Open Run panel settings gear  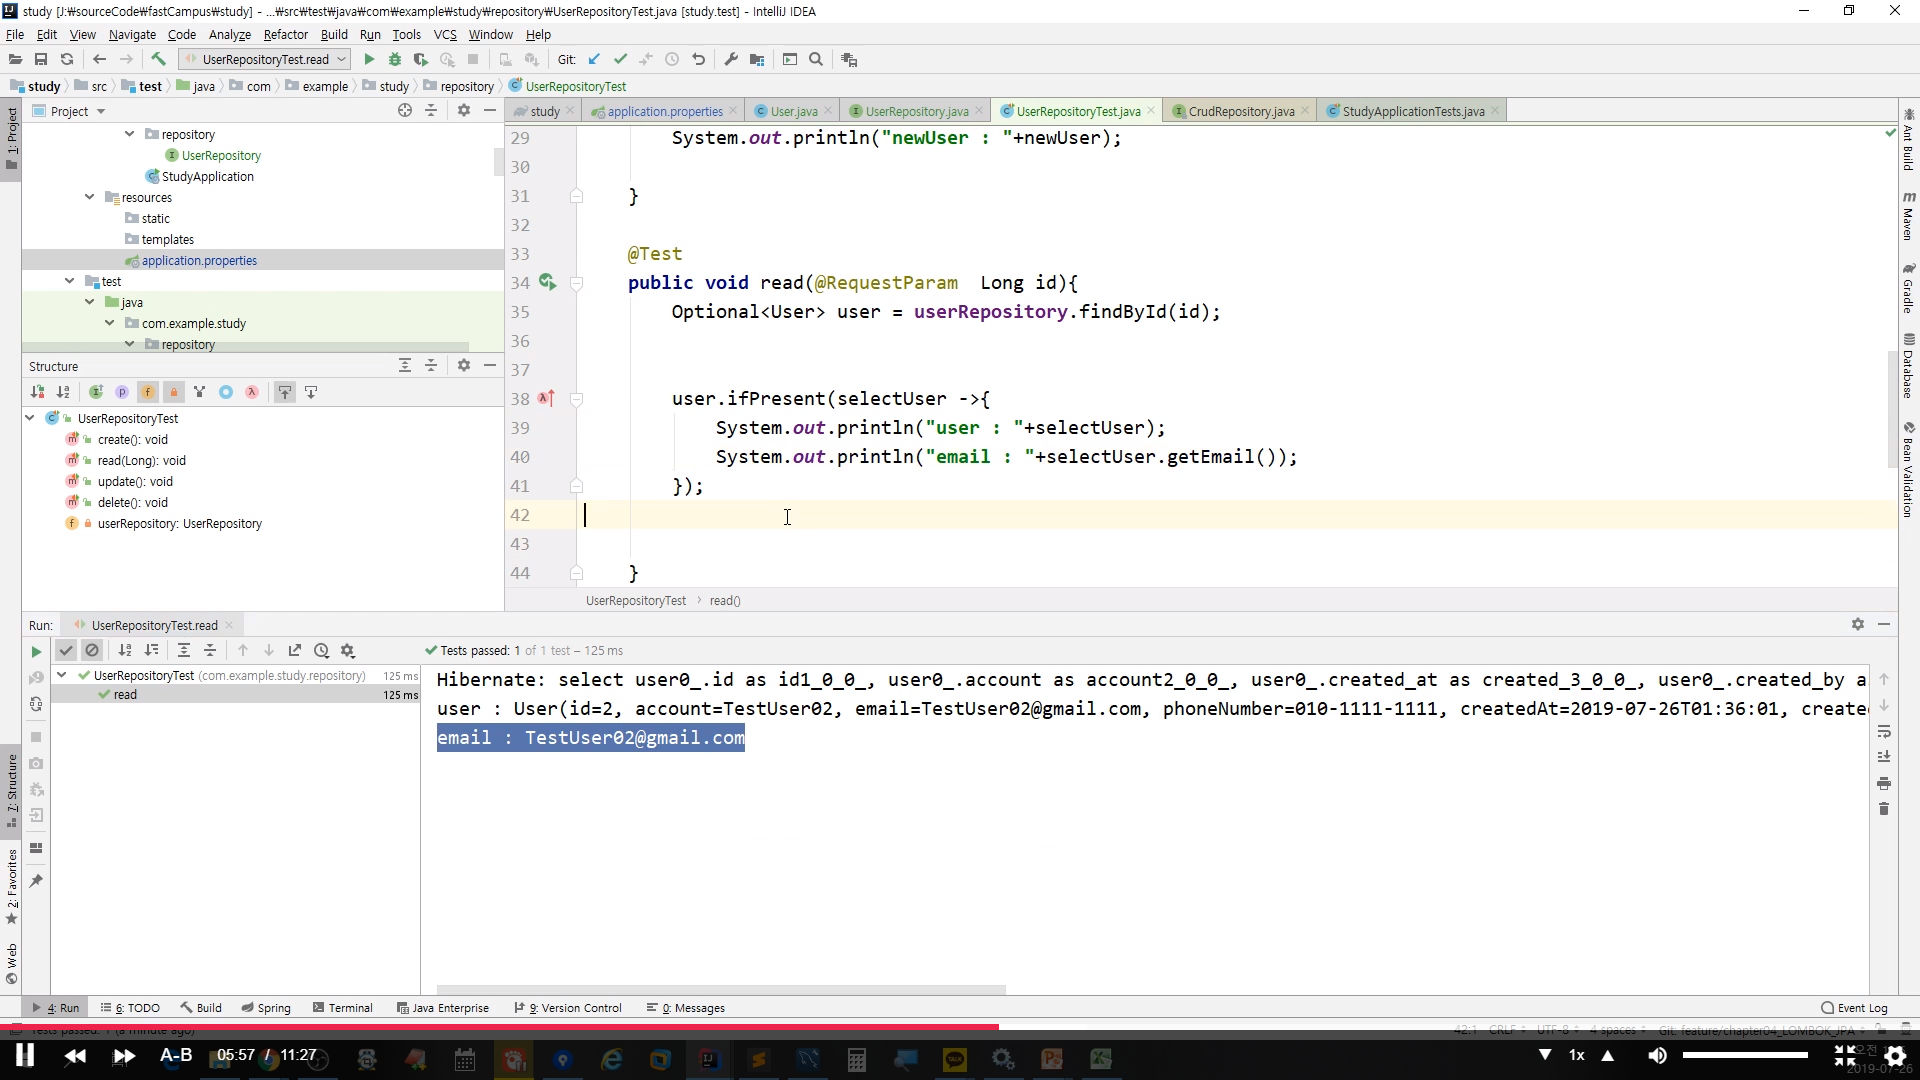tap(1857, 624)
